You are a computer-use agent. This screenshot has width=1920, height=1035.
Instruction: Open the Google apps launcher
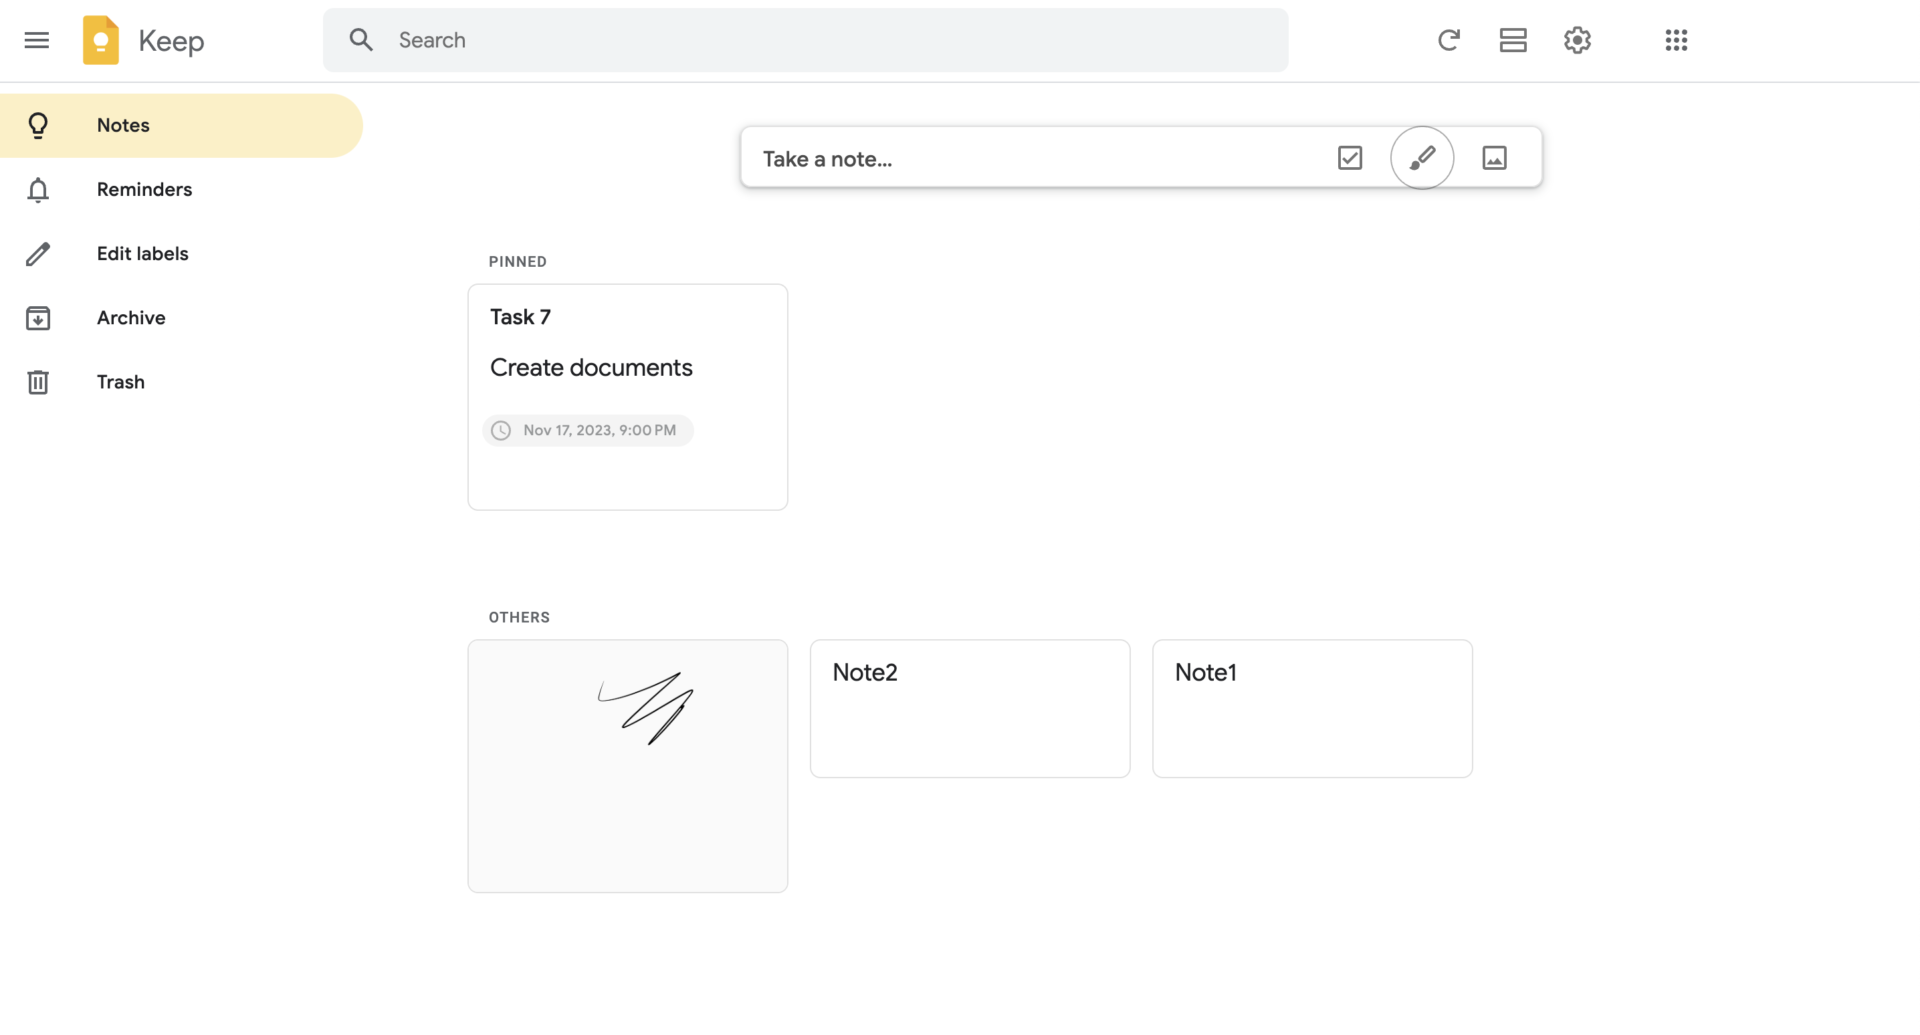point(1676,40)
